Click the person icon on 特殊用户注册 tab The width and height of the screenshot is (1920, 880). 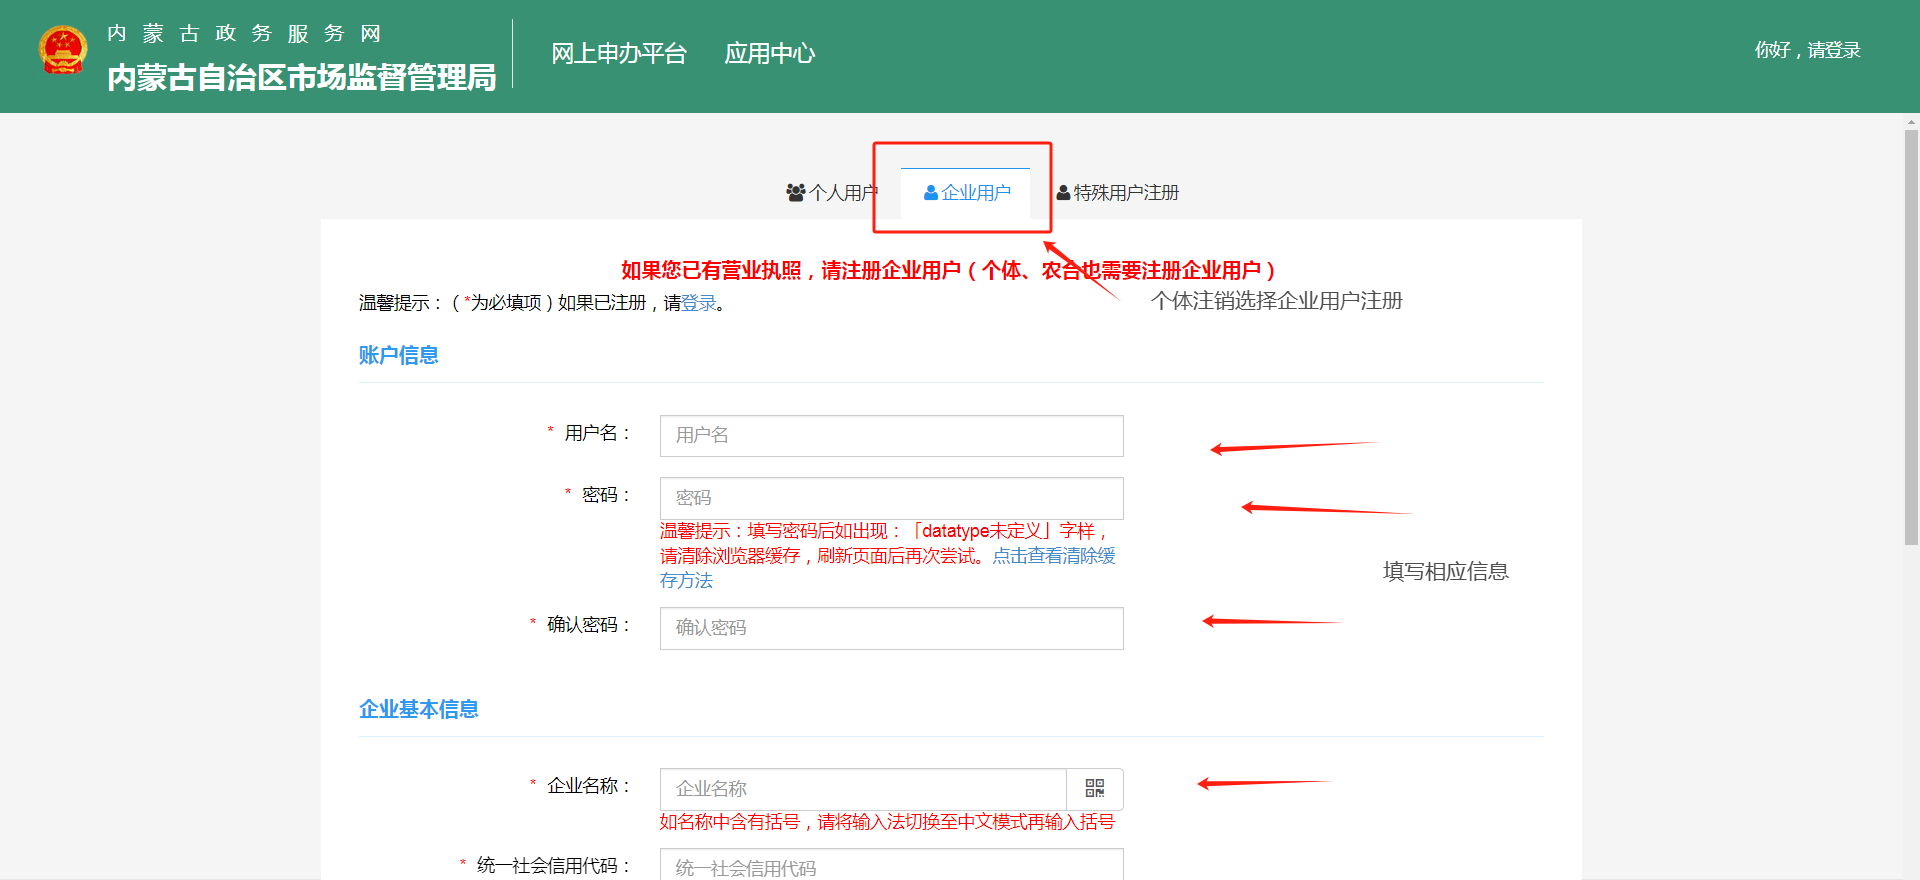(1063, 193)
